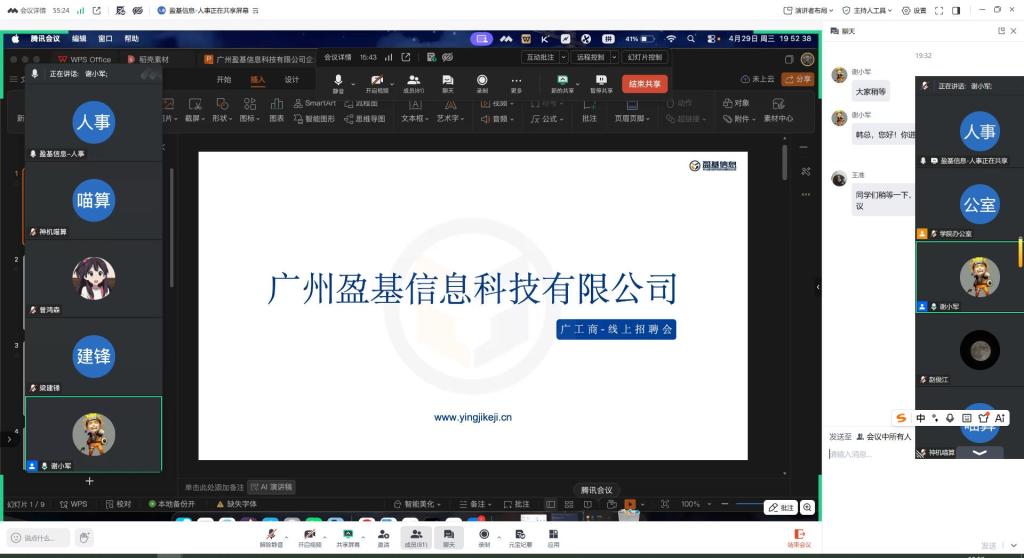Expand video options arrow beside 开启视频
The image size is (1024, 558).
click(x=326, y=536)
